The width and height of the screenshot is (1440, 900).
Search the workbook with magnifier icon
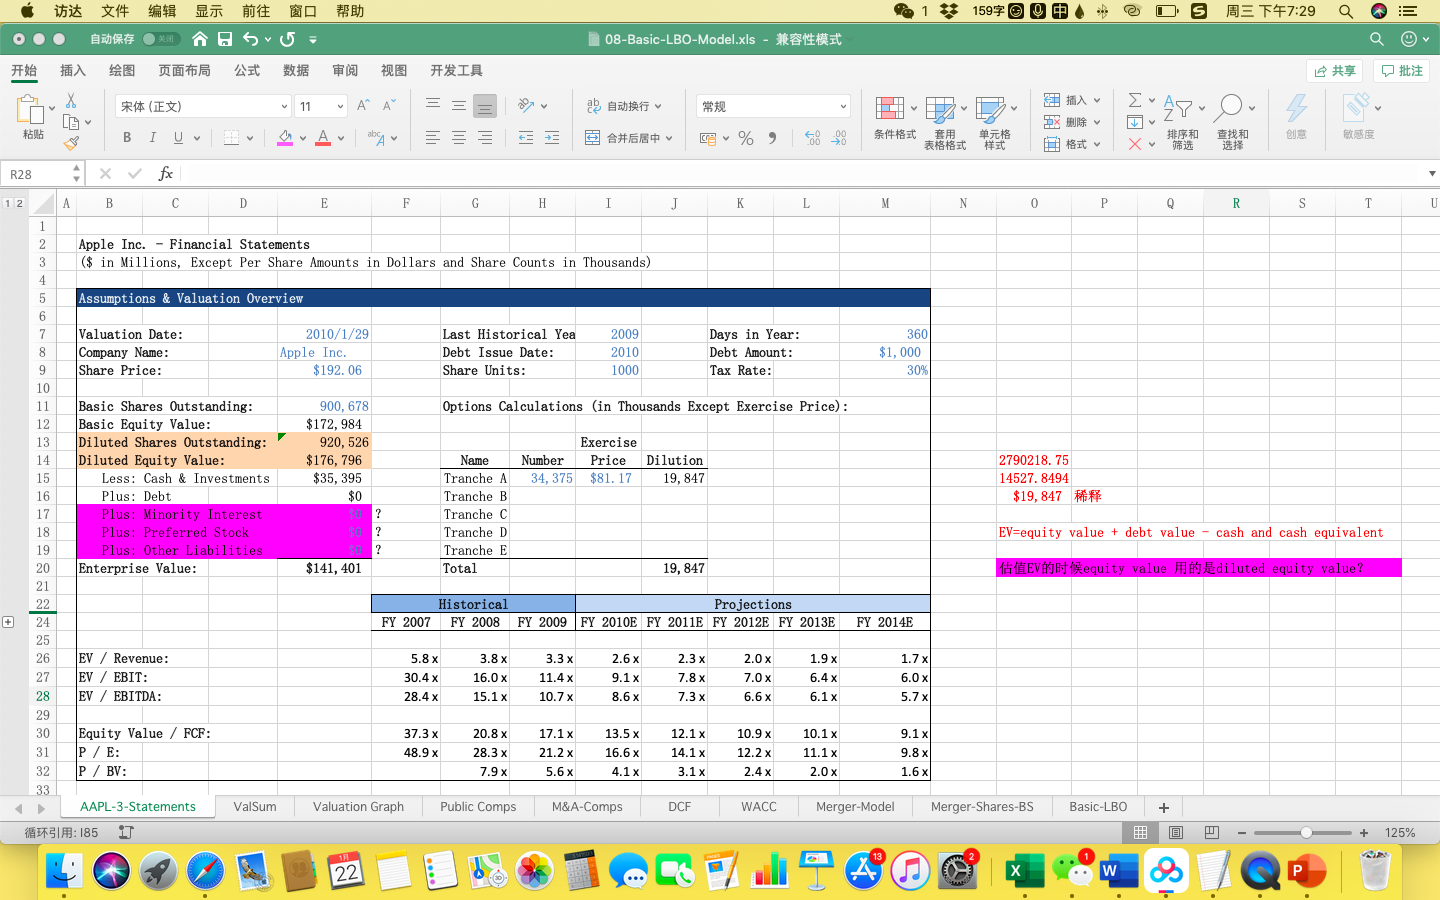click(1377, 39)
